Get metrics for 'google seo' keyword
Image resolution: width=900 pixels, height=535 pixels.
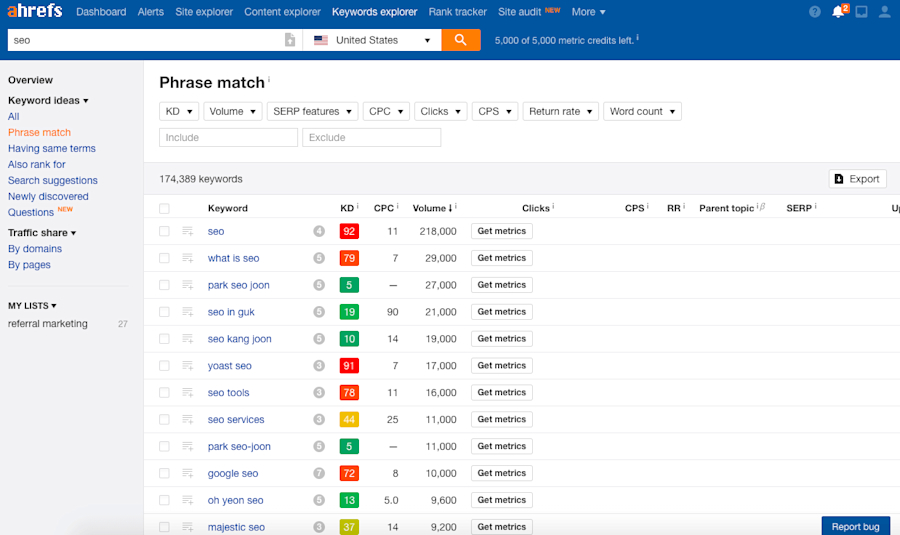tap(501, 473)
